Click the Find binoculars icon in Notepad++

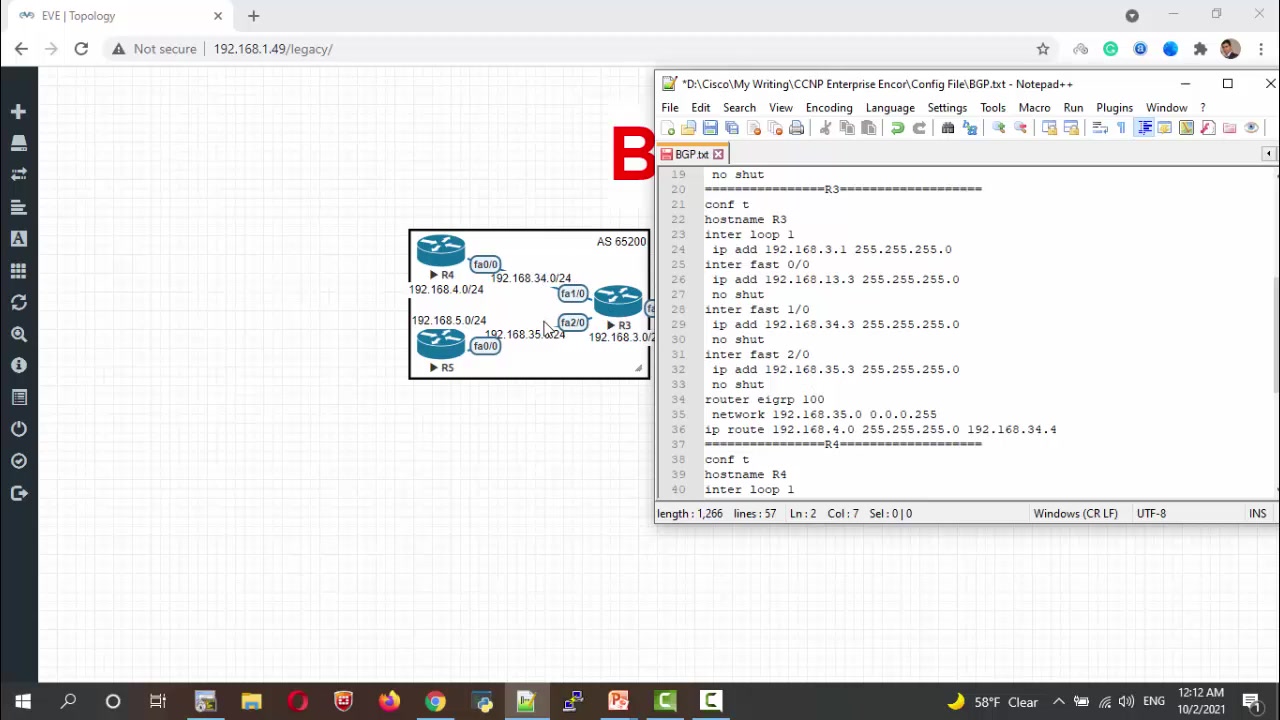pos(948,128)
